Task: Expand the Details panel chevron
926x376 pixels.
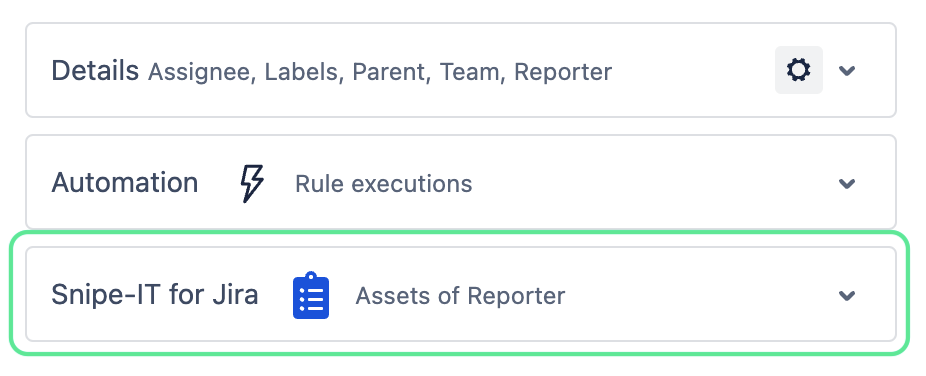Action: pyautogui.click(x=847, y=71)
